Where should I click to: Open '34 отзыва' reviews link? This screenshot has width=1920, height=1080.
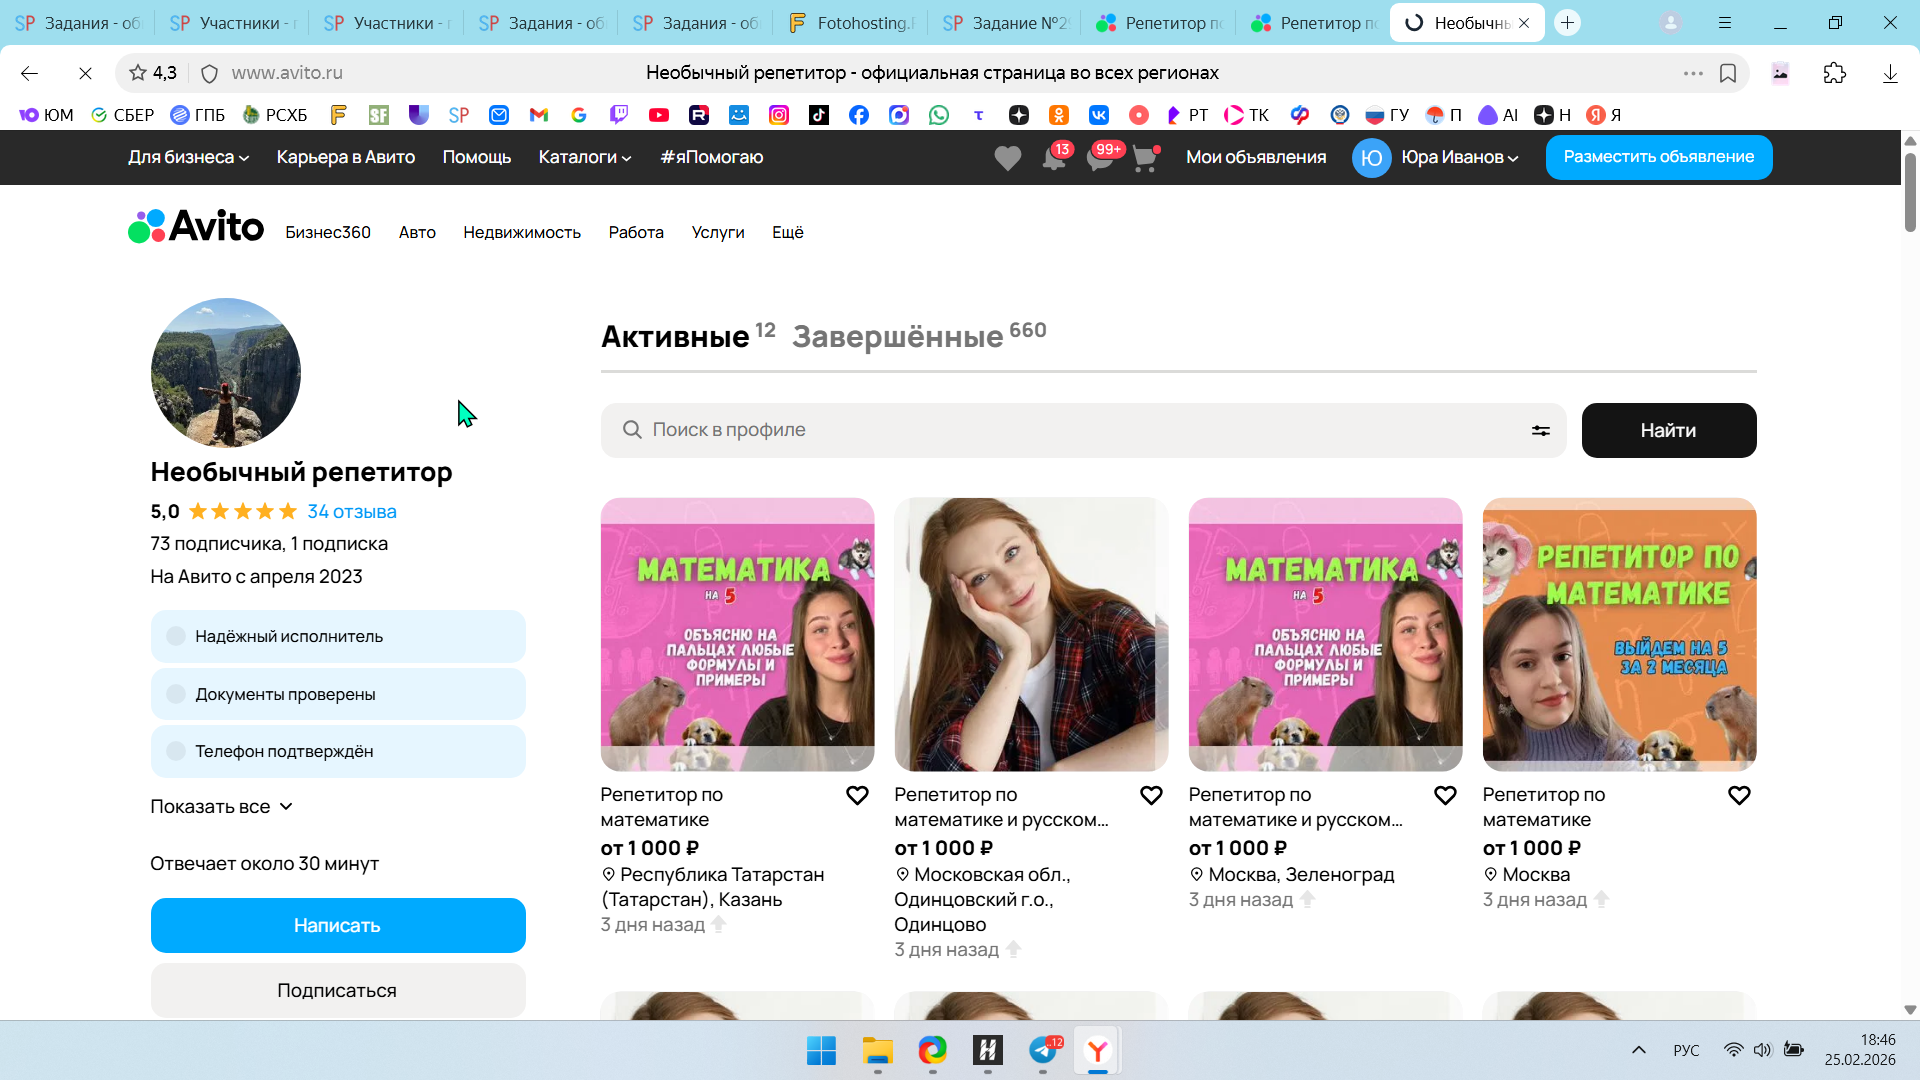[x=351, y=511]
